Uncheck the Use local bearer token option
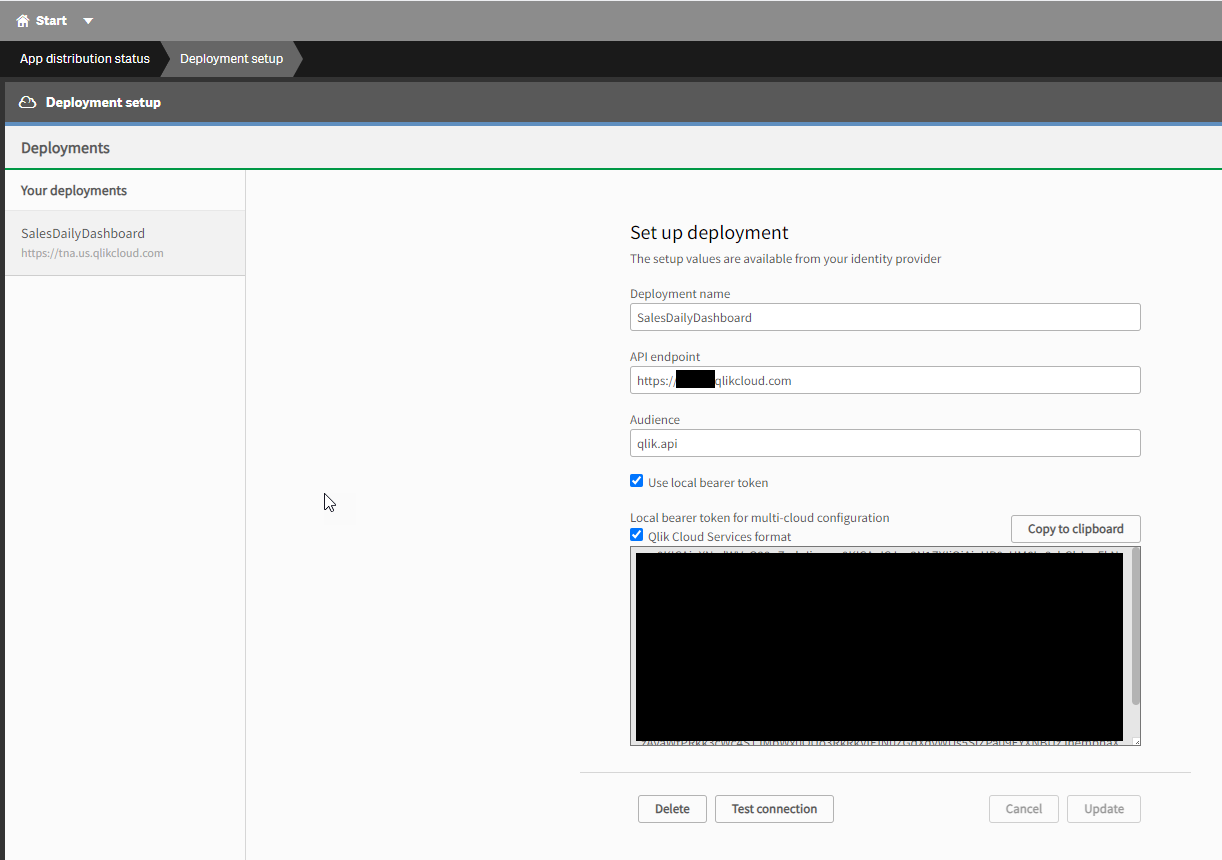The height and width of the screenshot is (860, 1222). [636, 480]
